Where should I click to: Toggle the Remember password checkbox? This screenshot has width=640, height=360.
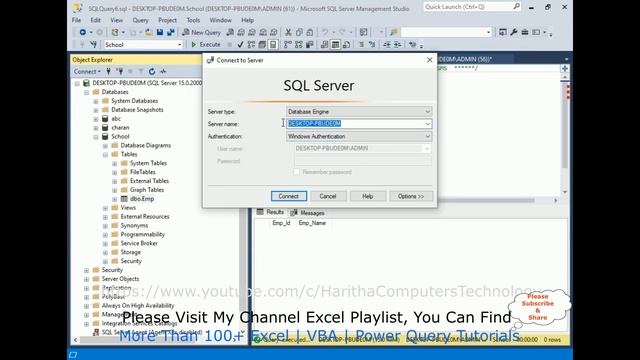tap(297, 172)
